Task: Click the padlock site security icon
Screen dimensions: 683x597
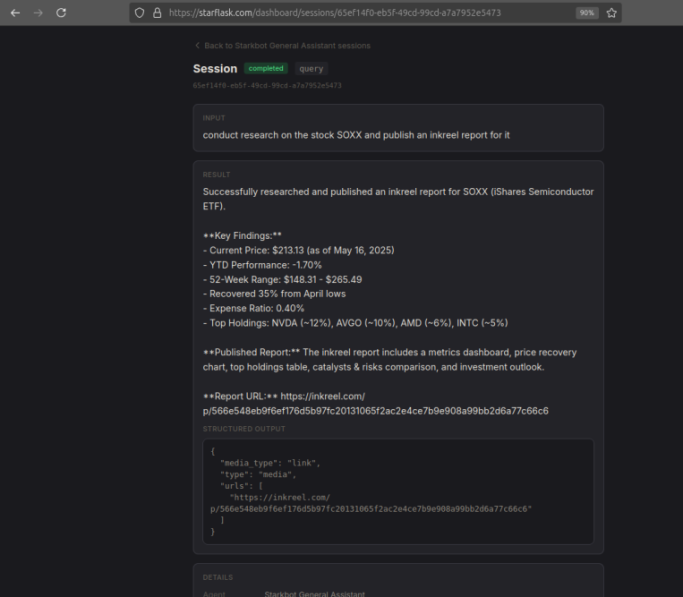Action: coord(157,13)
